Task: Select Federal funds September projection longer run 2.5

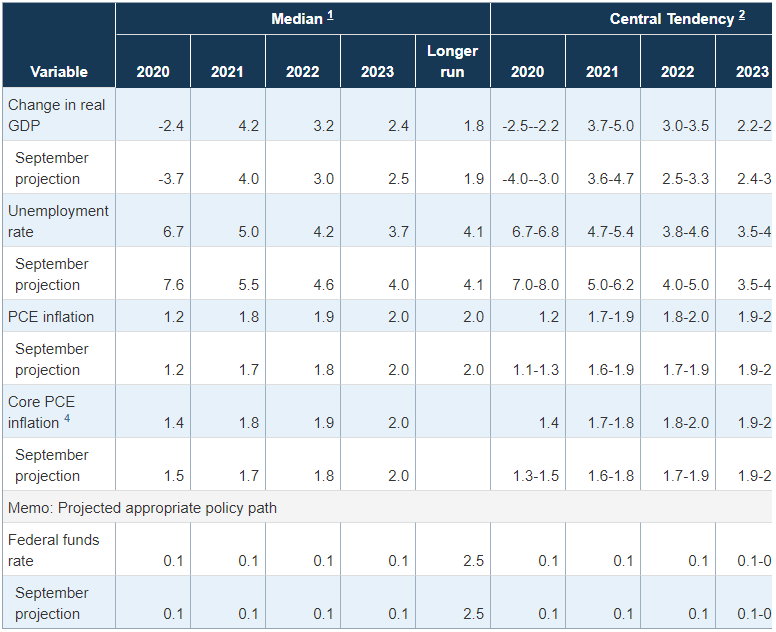Action: tap(474, 614)
